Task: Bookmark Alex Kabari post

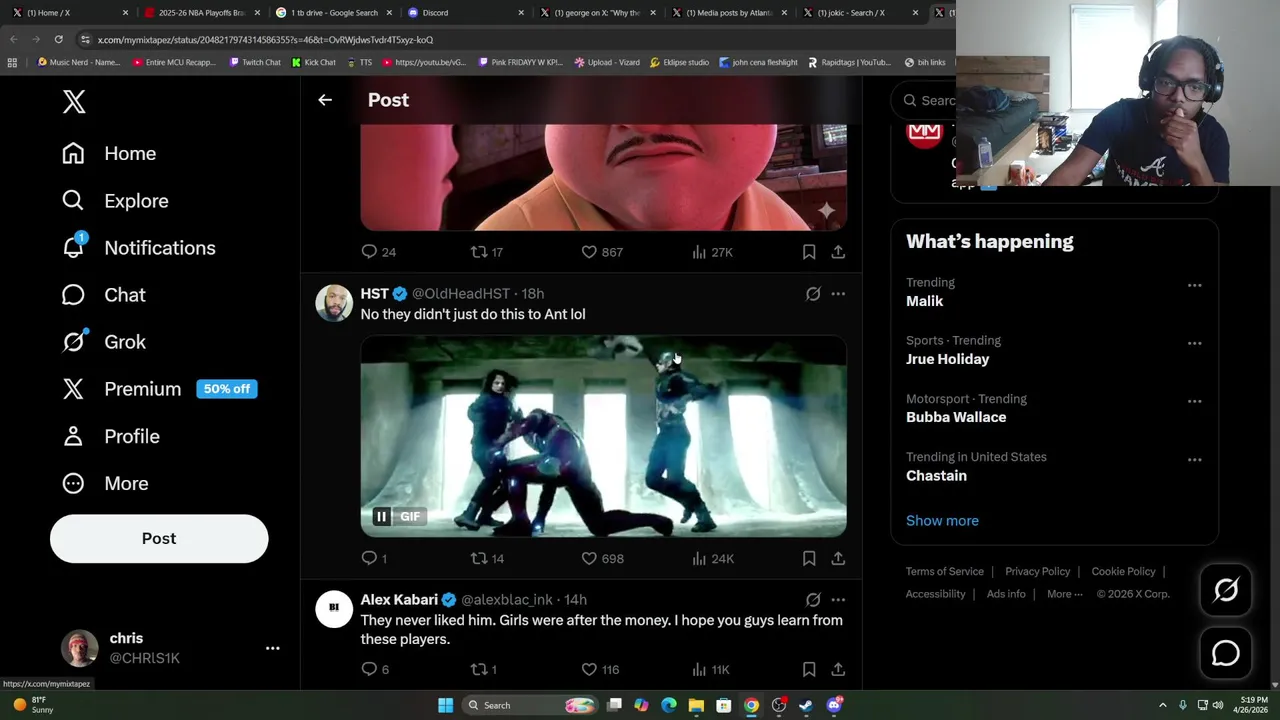Action: click(809, 669)
